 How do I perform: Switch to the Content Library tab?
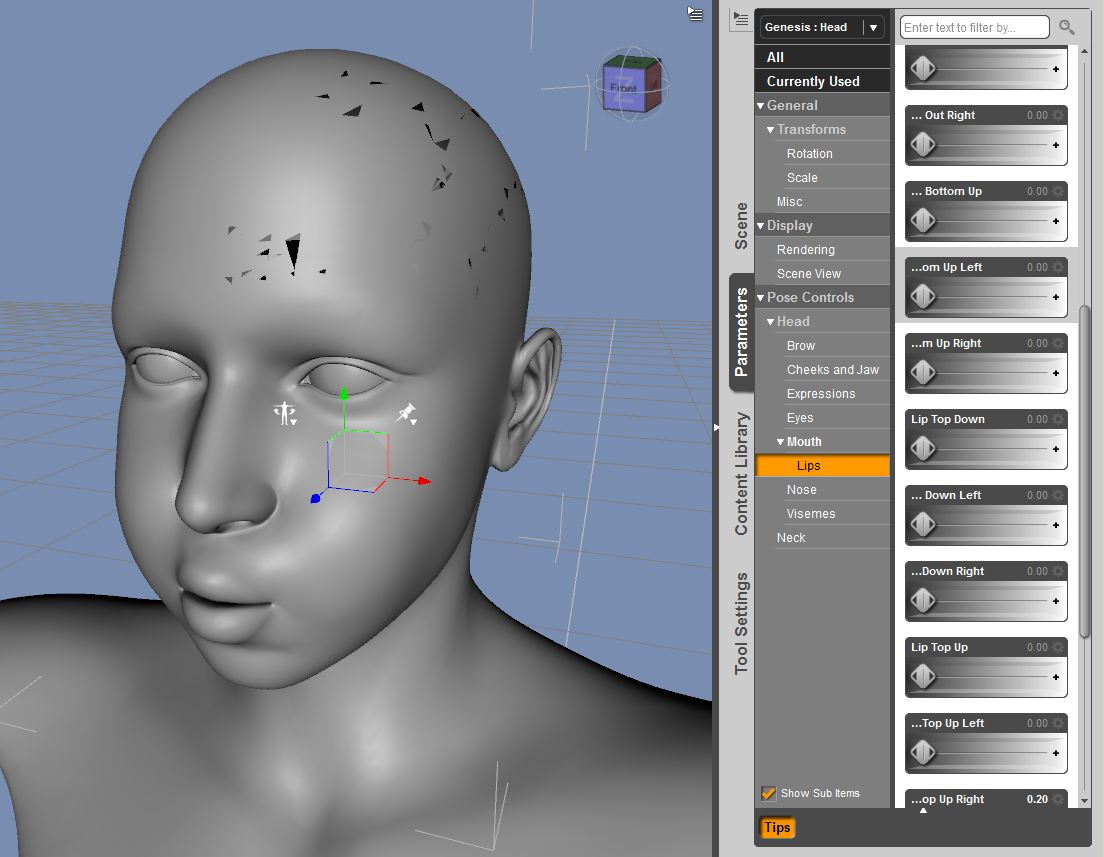pos(741,474)
